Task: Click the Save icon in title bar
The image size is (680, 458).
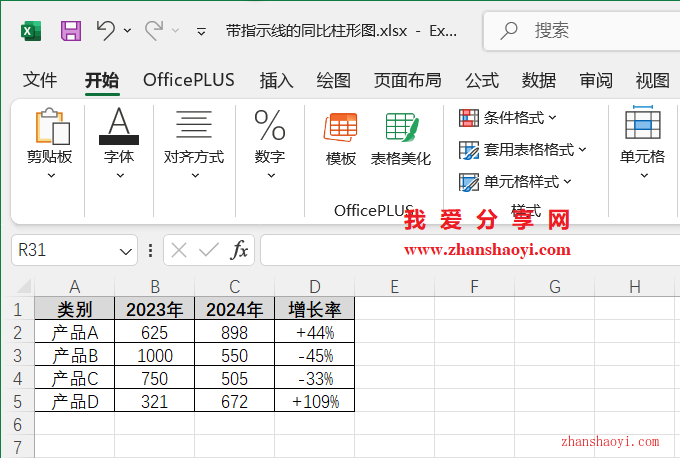Action: tap(71, 31)
